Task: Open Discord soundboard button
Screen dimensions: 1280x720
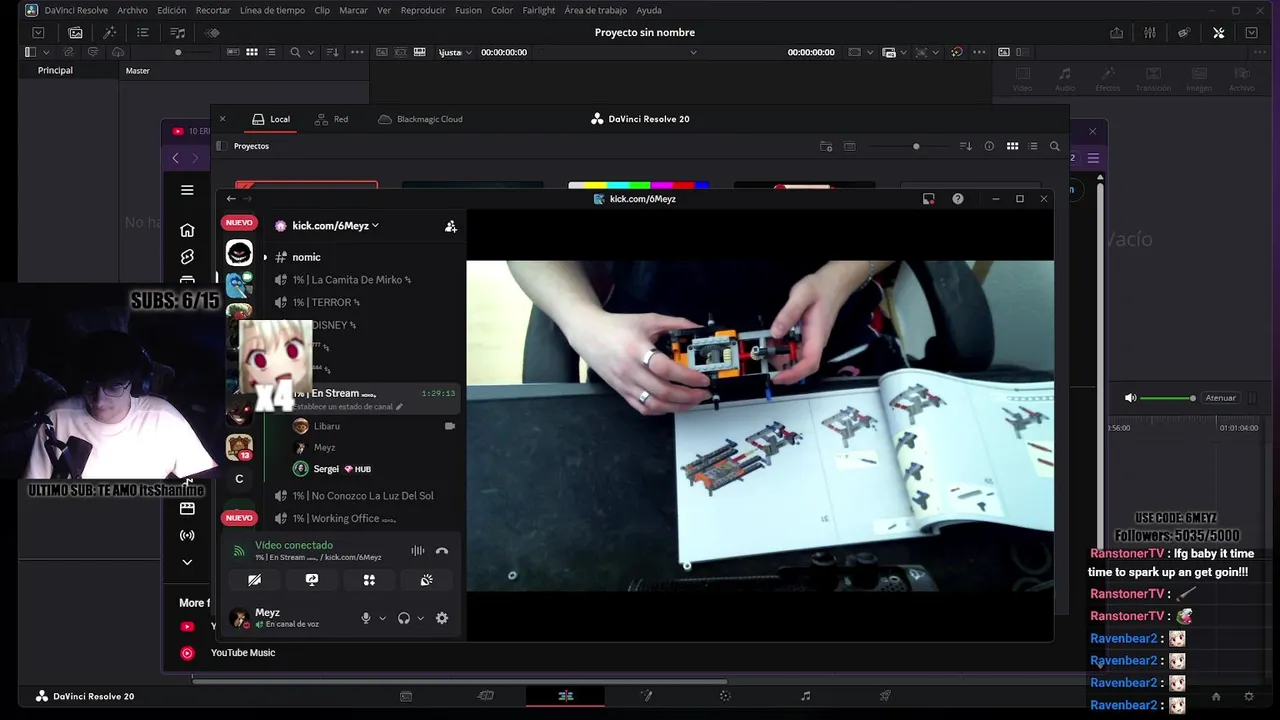Action: 426,580
